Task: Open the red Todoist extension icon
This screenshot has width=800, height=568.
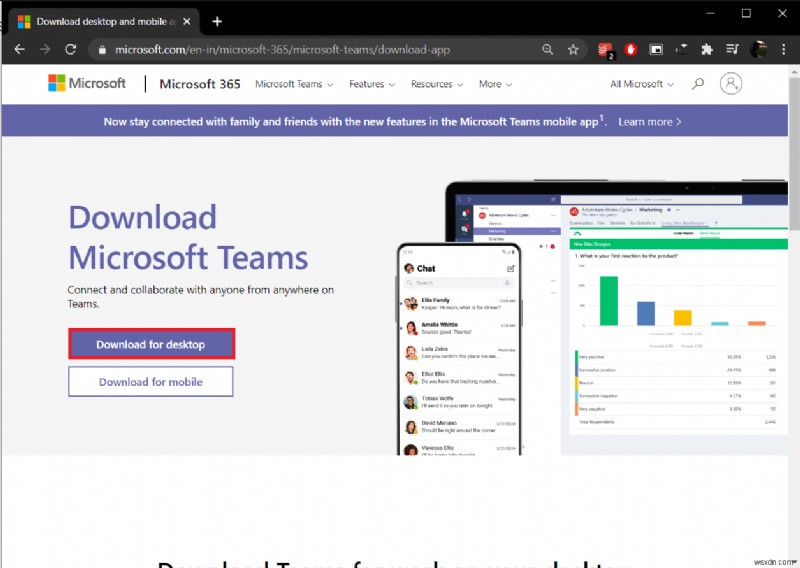Action: [x=605, y=50]
